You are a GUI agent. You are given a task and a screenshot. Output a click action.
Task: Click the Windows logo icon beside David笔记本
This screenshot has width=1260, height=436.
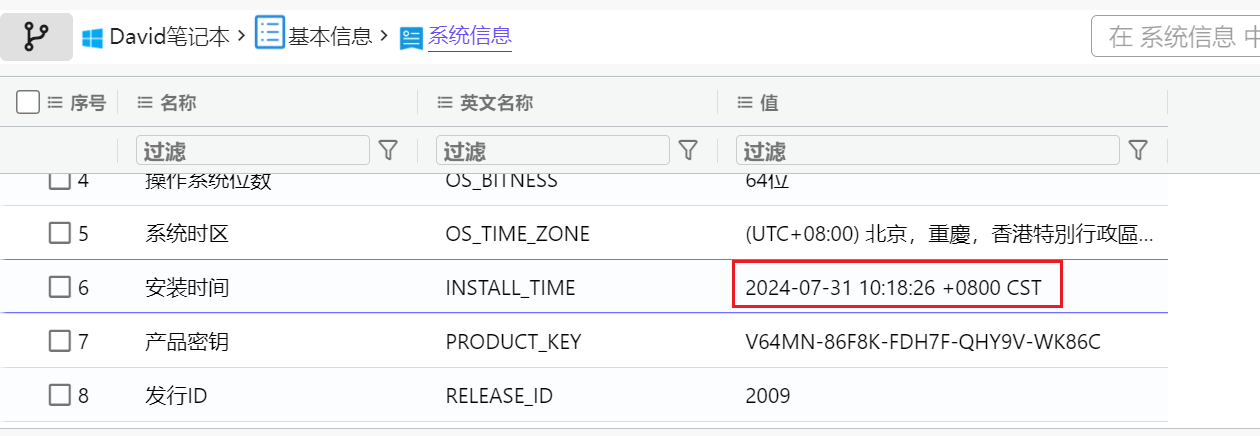(x=93, y=38)
